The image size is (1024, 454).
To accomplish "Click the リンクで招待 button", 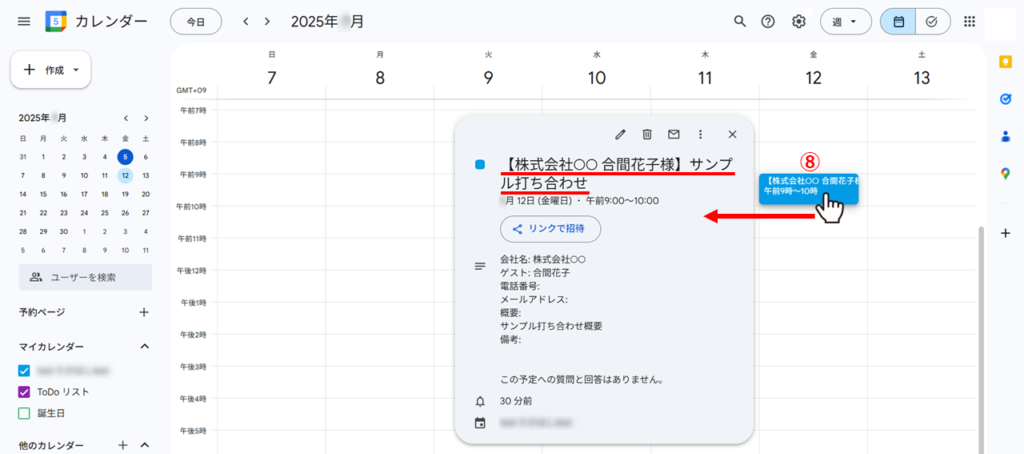I will pos(550,229).
